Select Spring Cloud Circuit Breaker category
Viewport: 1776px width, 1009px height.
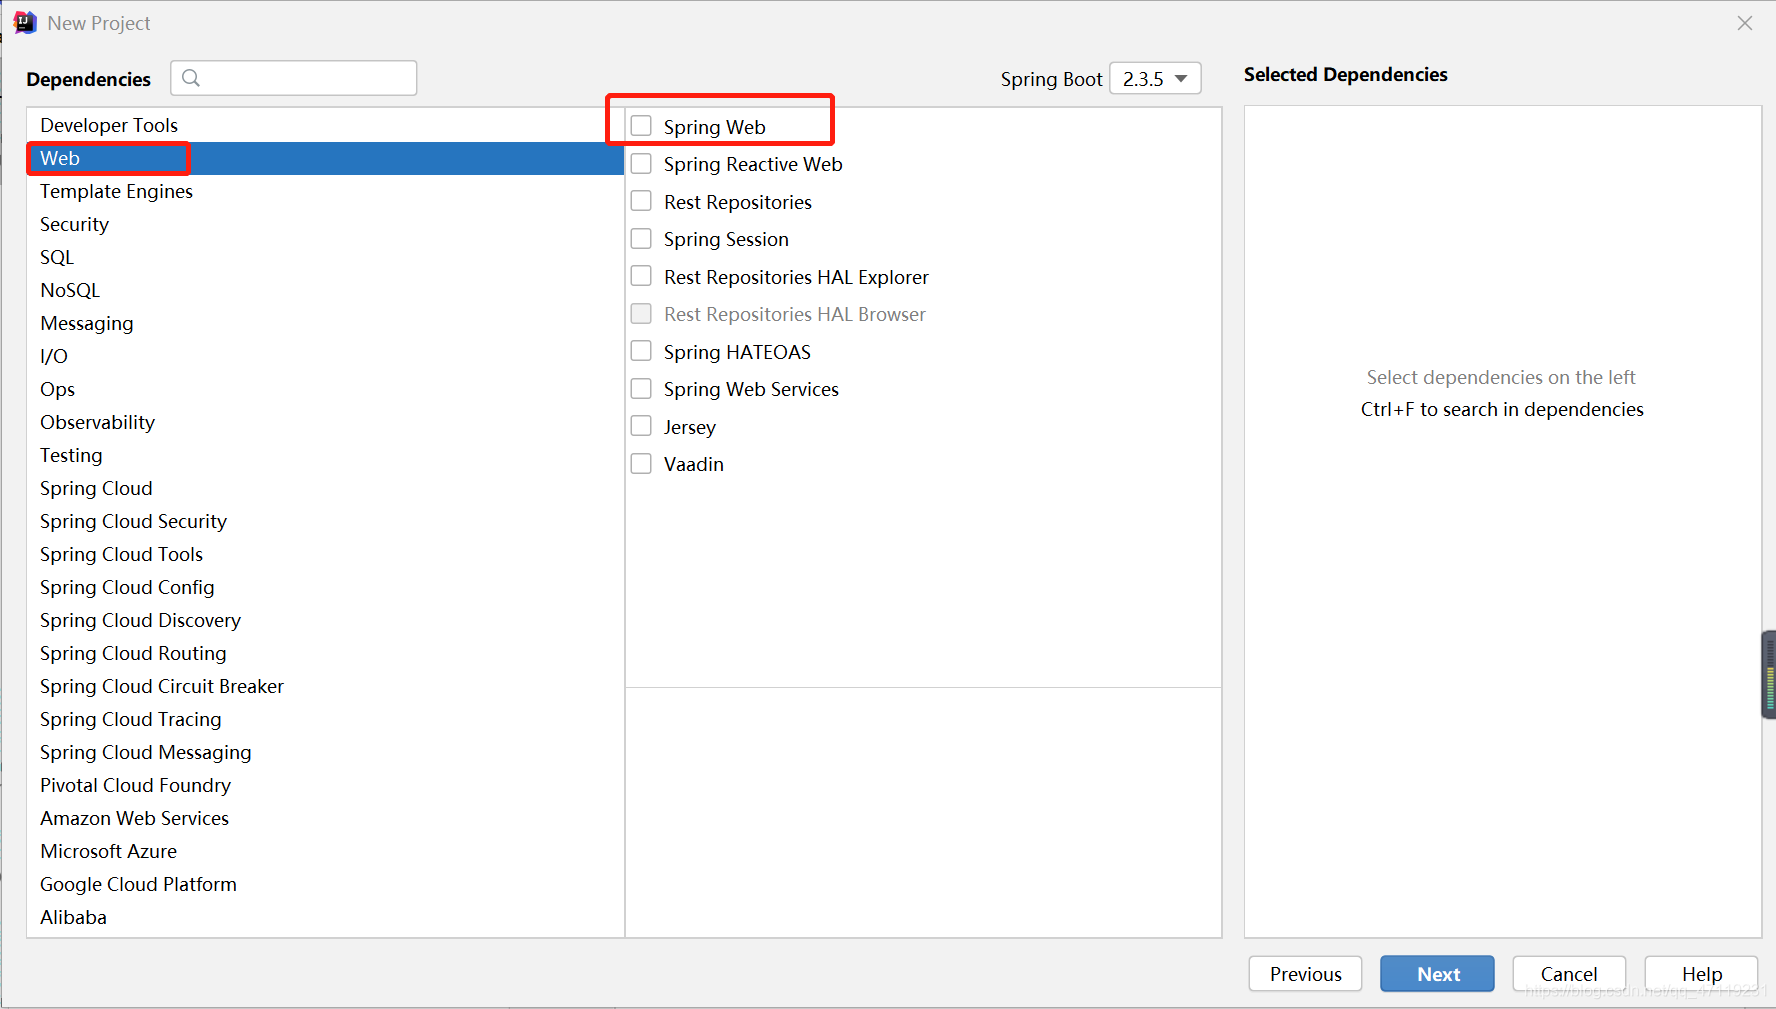coord(325,686)
